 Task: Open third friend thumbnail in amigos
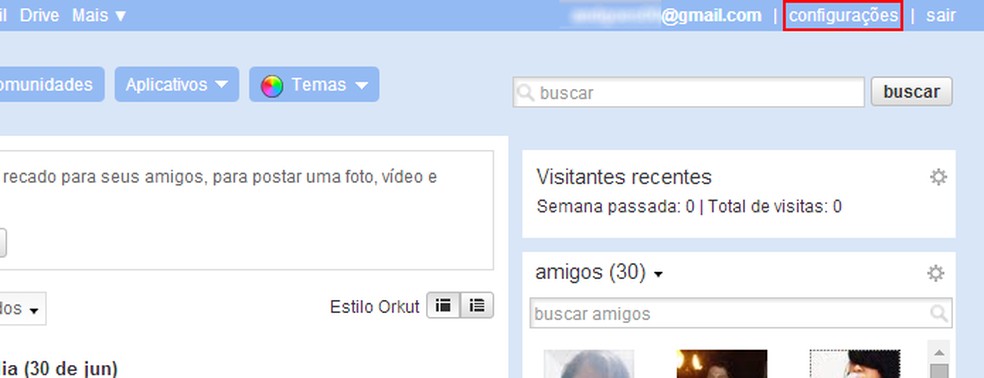[x=855, y=364]
